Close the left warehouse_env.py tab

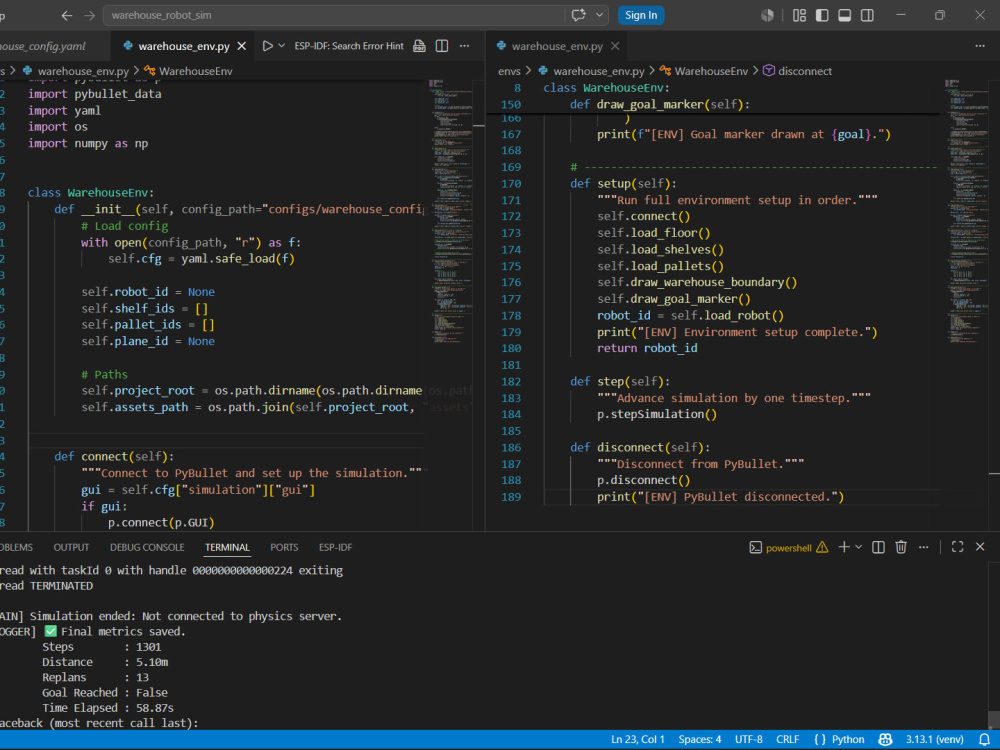[242, 46]
